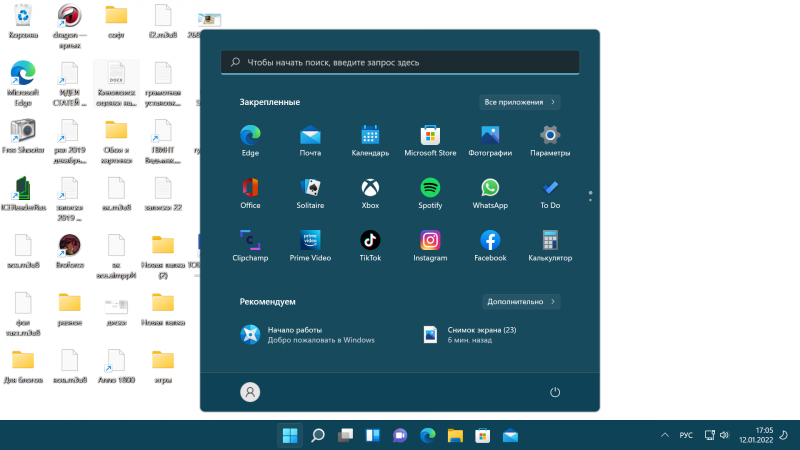Expand recommendations with Дополнительно button
Viewport: 800px width, 450px height.
pos(520,301)
